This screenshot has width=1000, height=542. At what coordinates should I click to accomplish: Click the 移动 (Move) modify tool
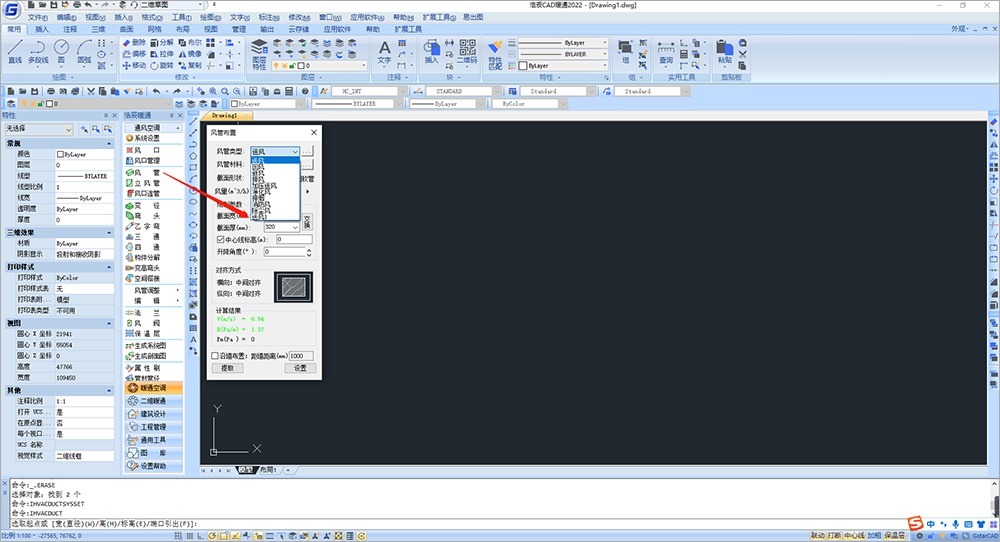(133, 65)
